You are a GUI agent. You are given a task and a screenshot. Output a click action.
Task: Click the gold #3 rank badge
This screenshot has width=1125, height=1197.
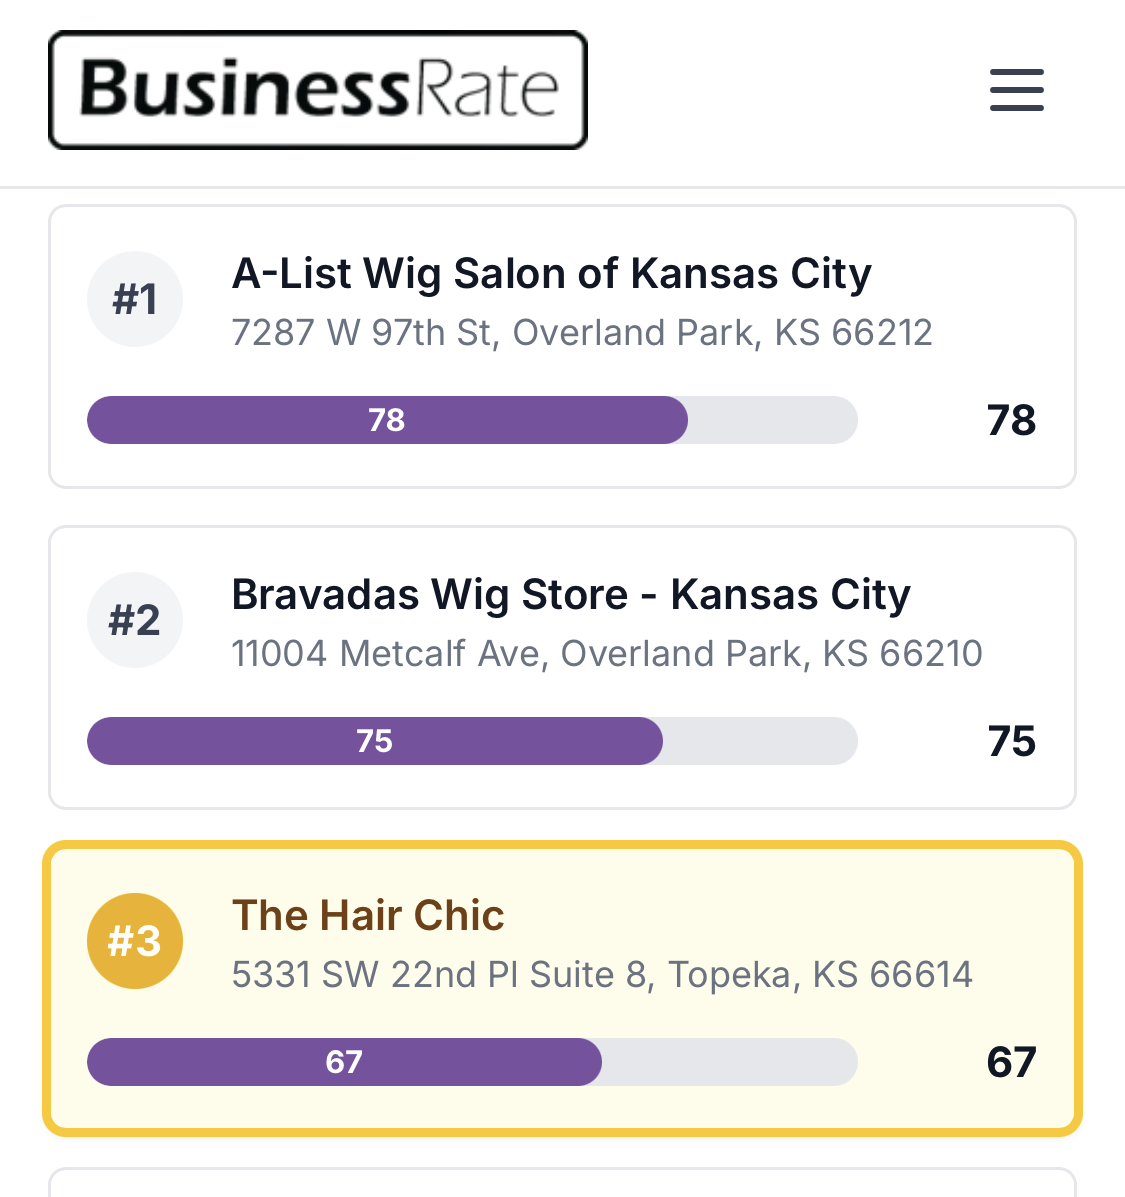click(x=135, y=941)
